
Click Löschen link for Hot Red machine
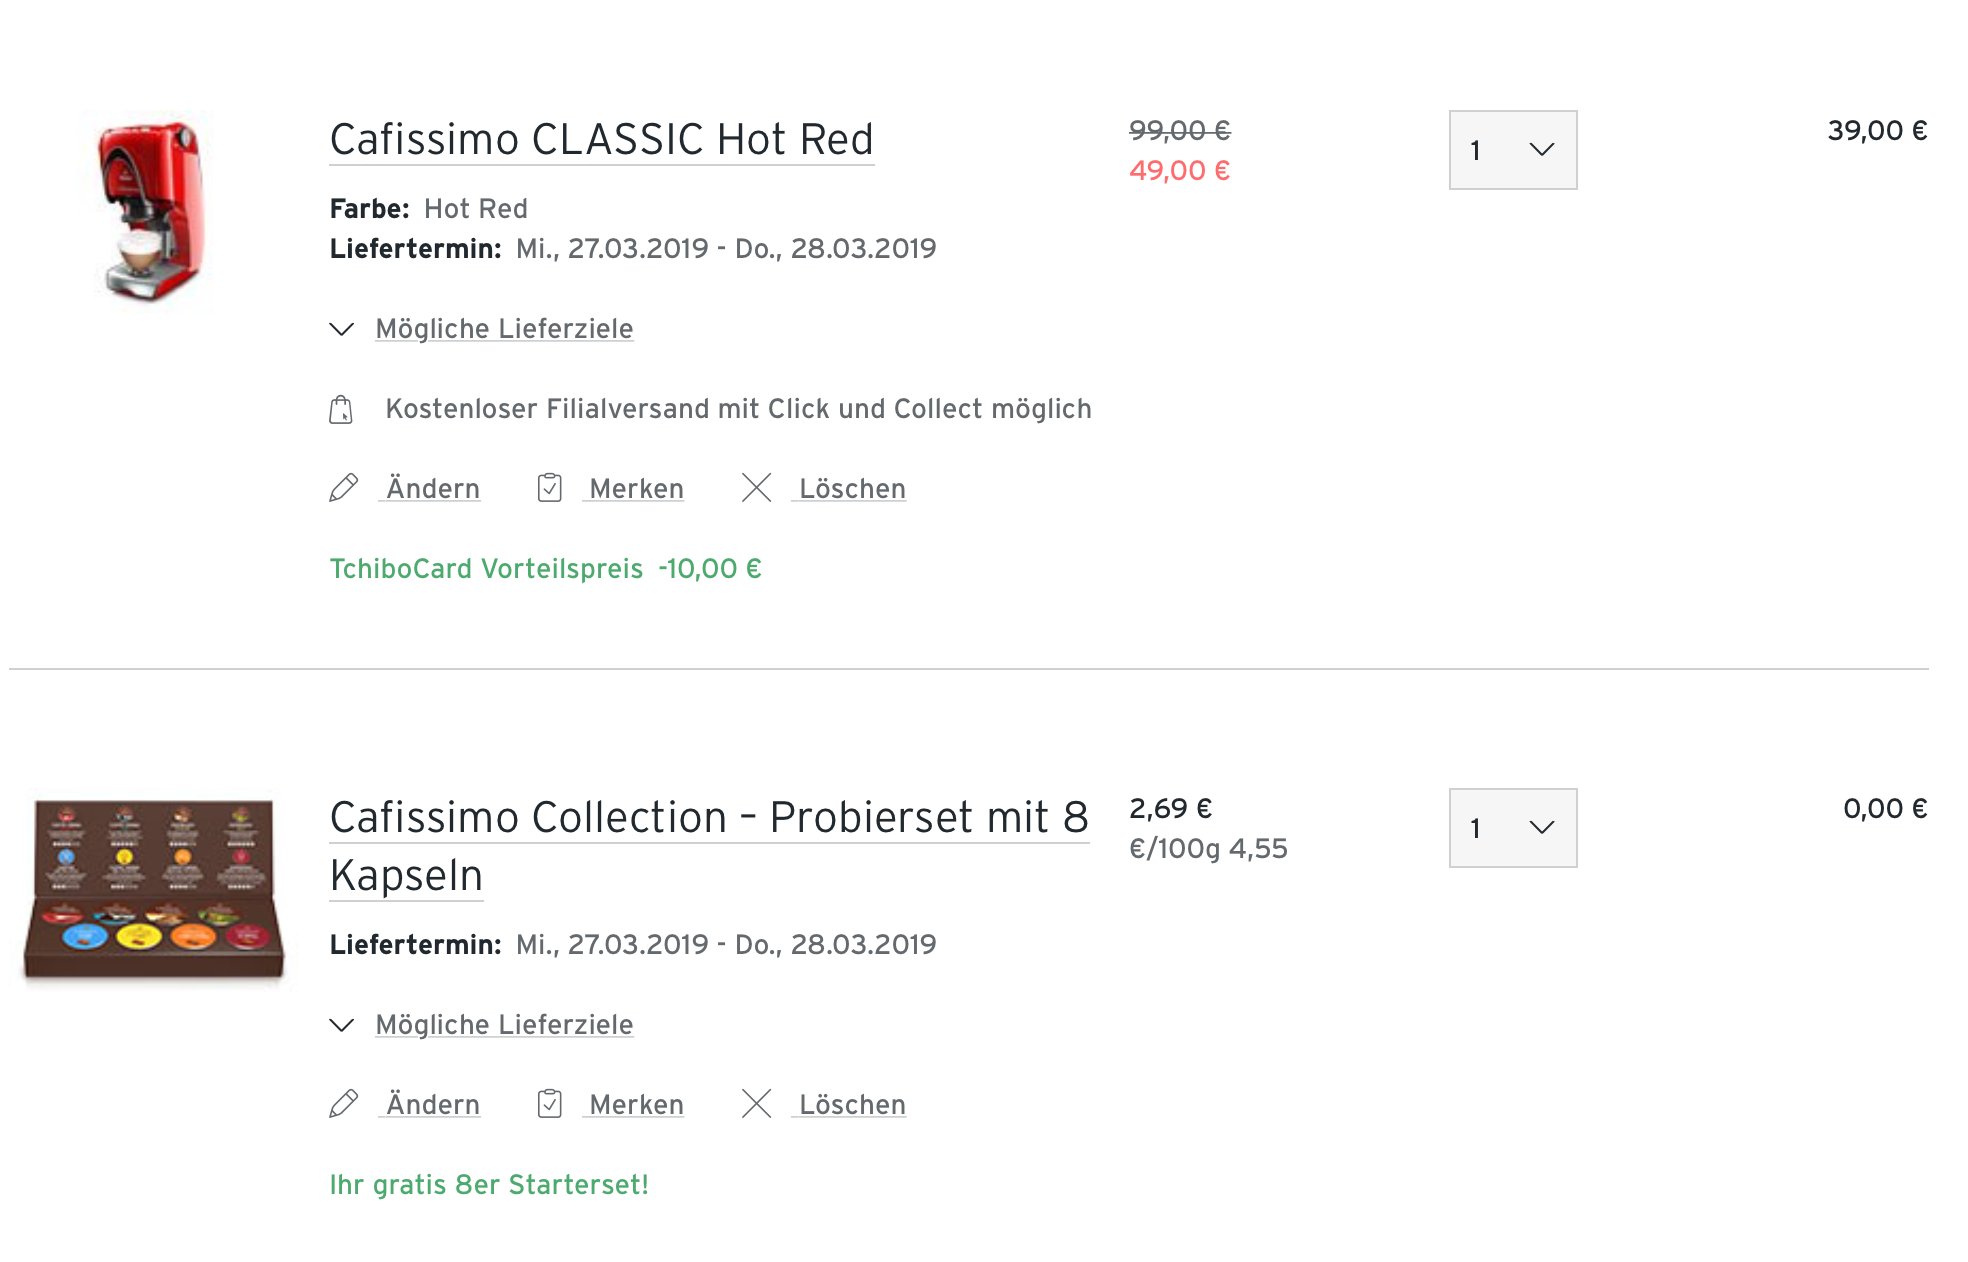851,489
